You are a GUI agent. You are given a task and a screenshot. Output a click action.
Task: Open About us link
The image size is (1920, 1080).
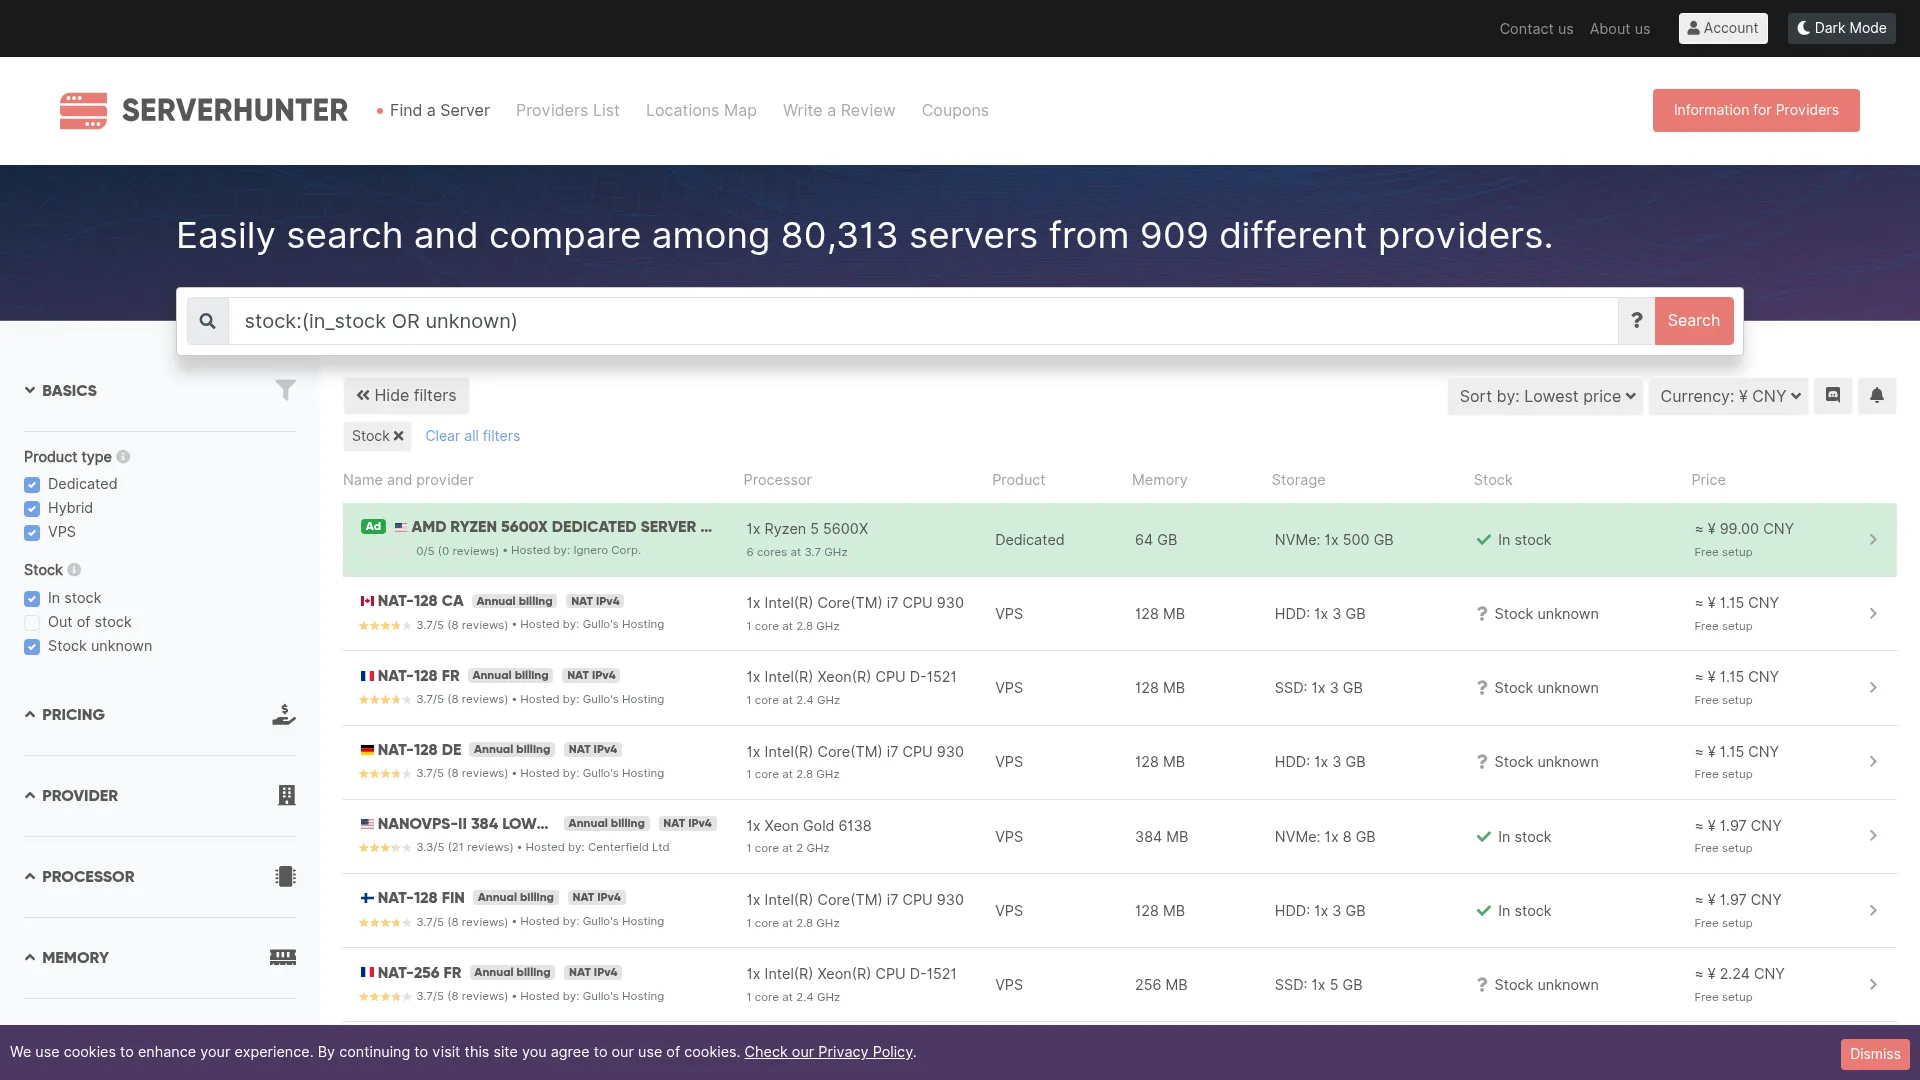[x=1620, y=29]
